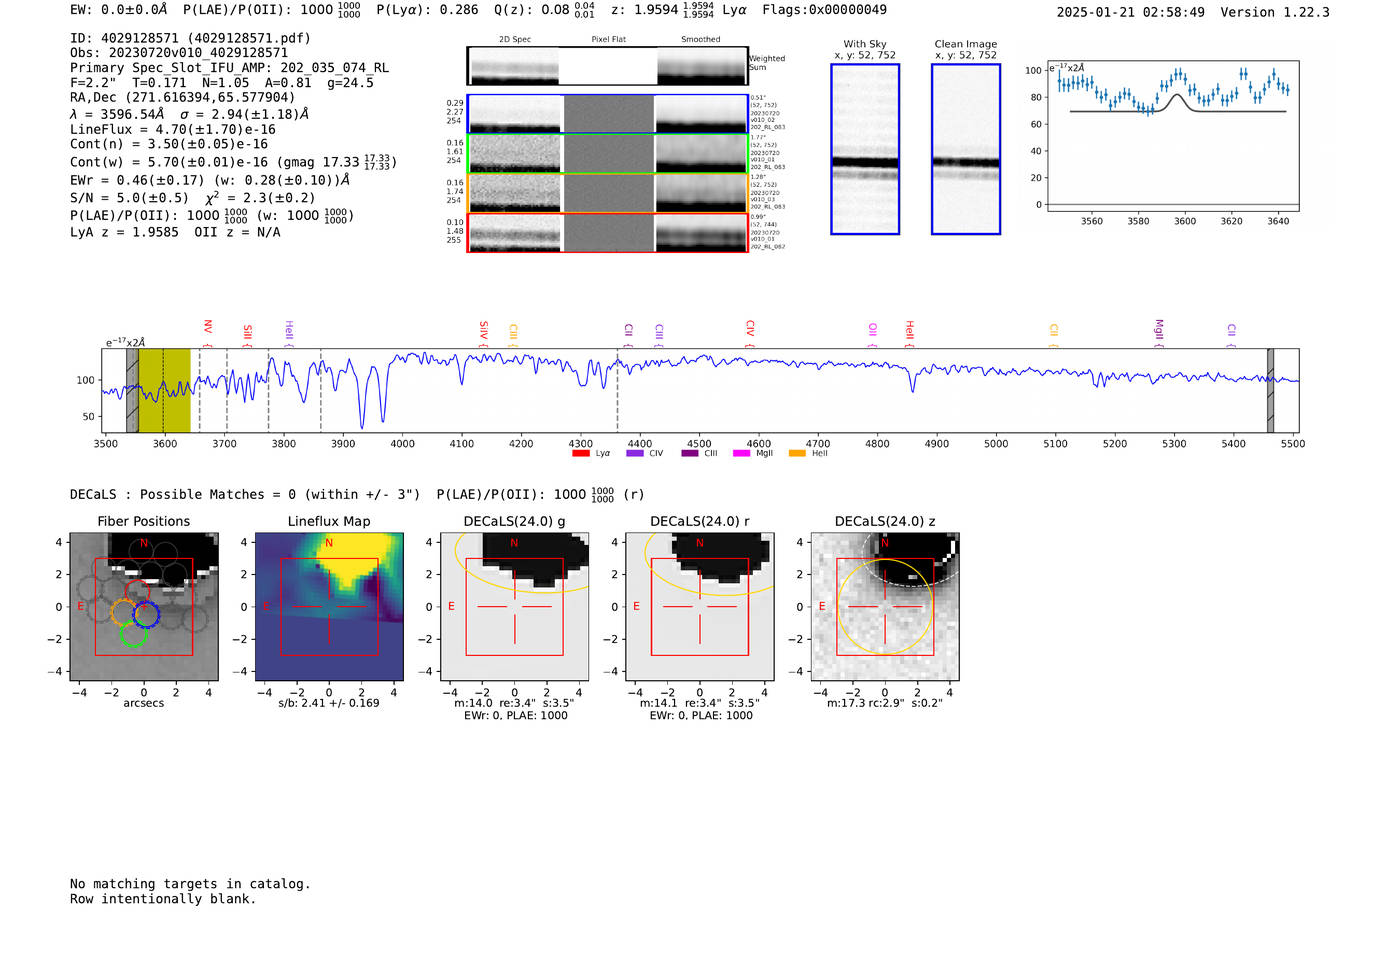Image resolution: width=1400 pixels, height=953 pixels.
Task: Select the green-bordered 2D fiber spectrum row
Action: (x=608, y=154)
